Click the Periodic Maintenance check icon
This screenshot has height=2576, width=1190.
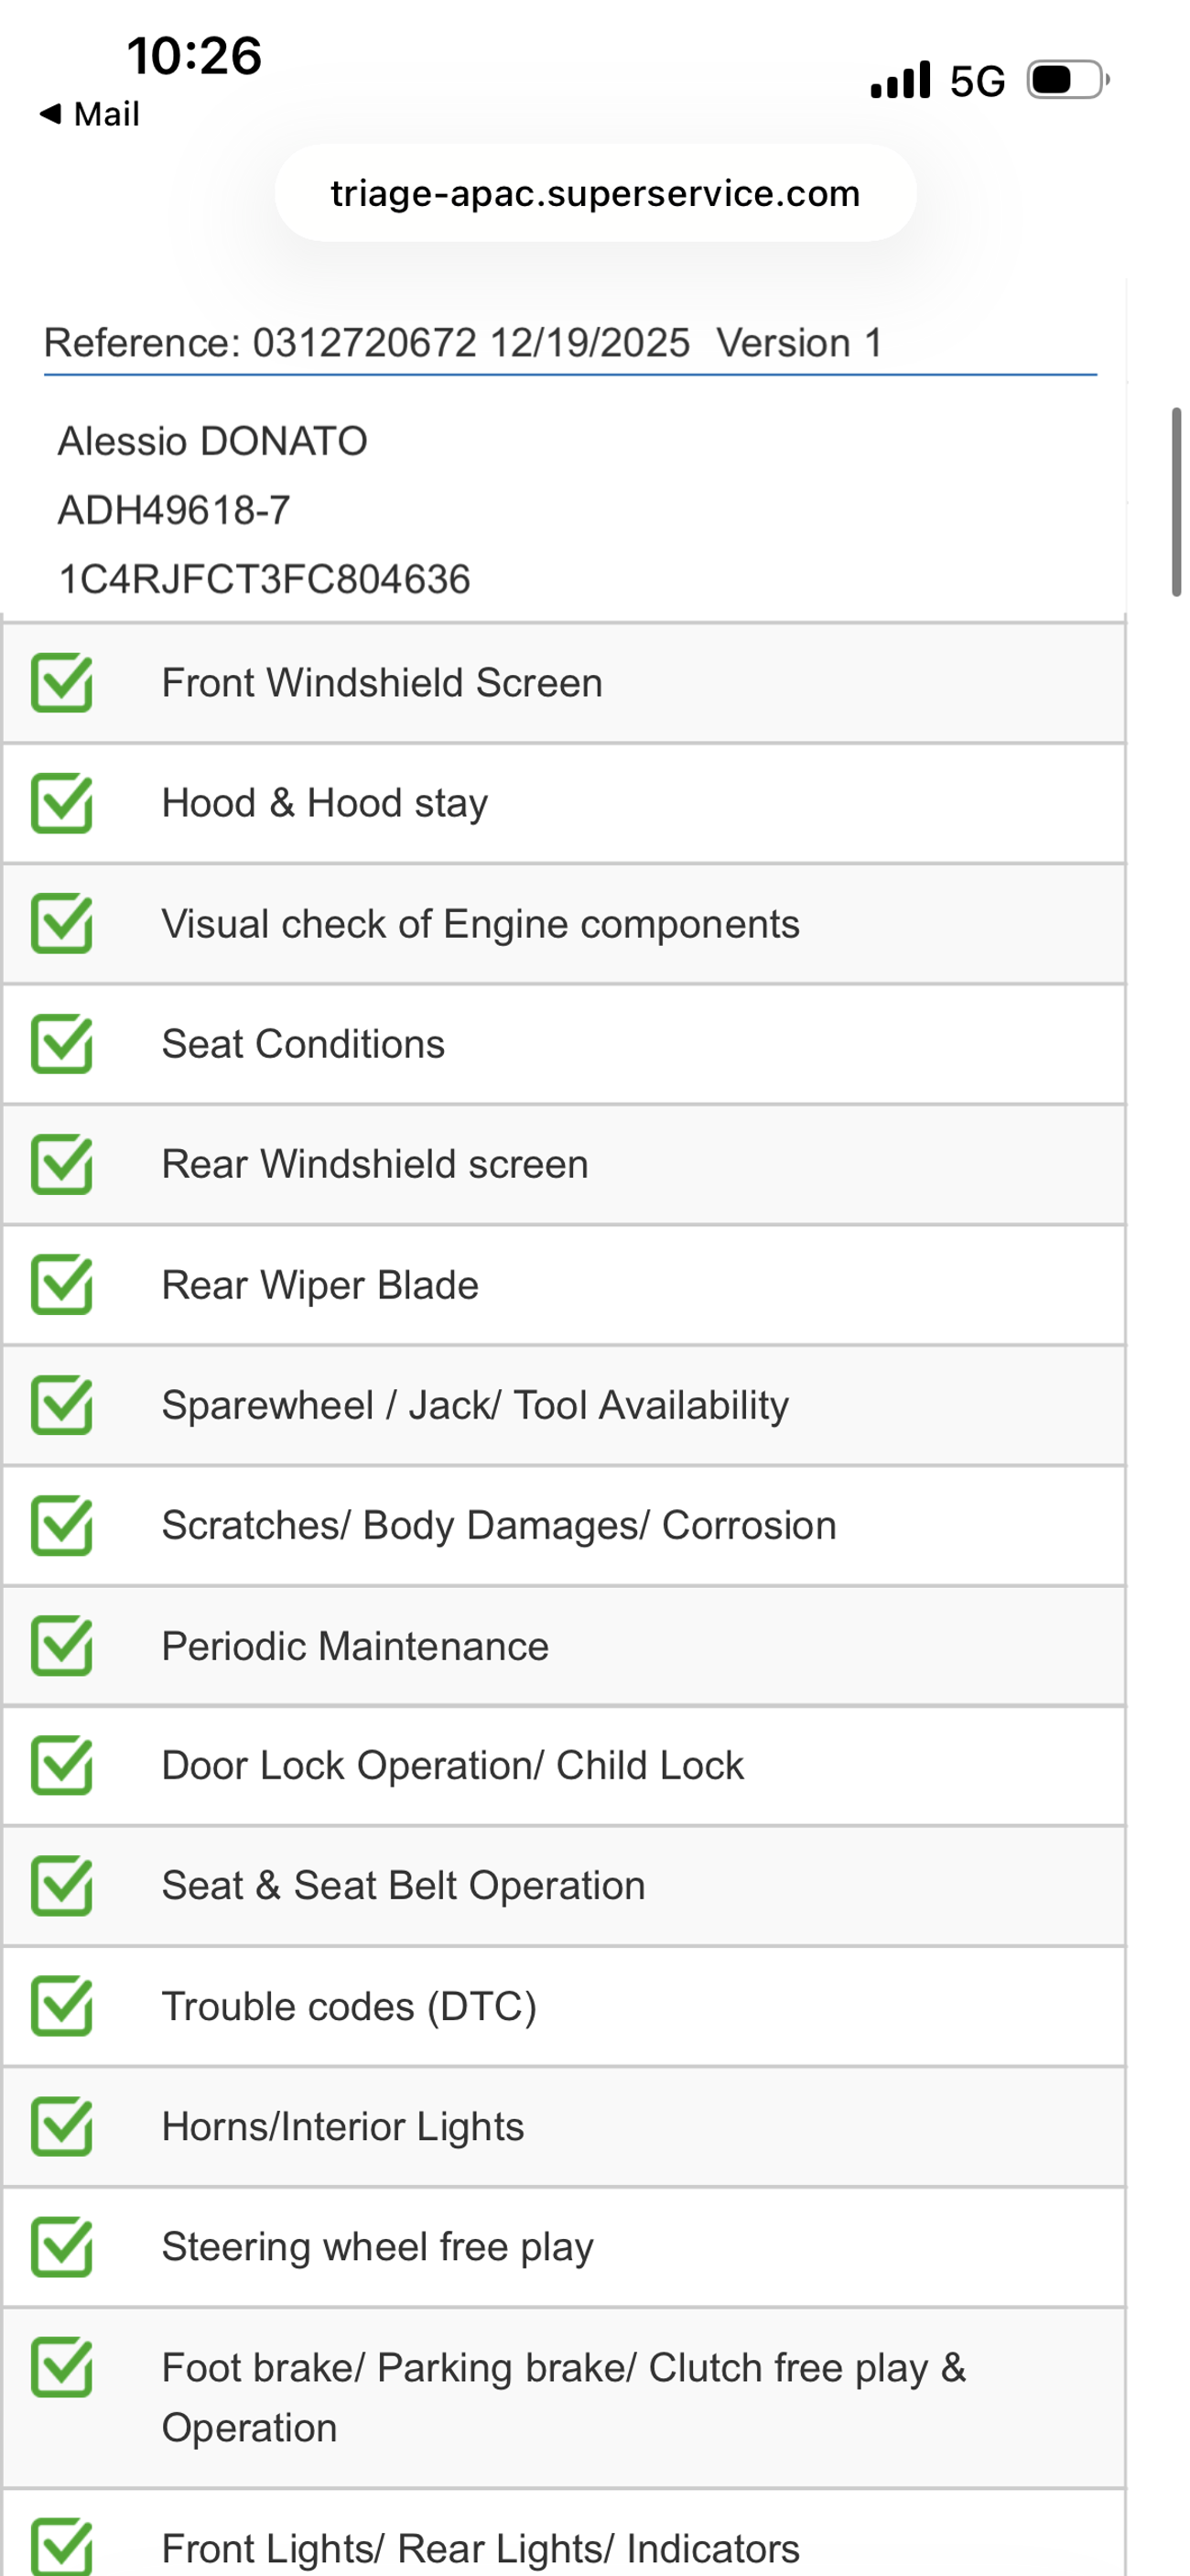[62, 1646]
